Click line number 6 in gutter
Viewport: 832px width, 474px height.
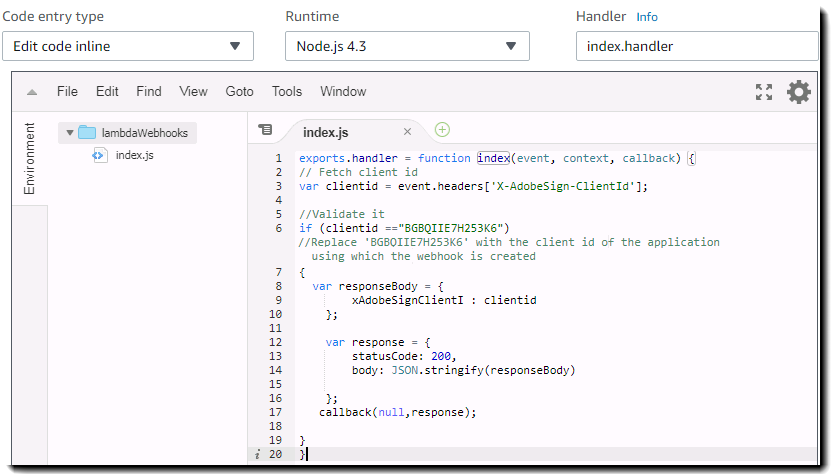point(279,228)
